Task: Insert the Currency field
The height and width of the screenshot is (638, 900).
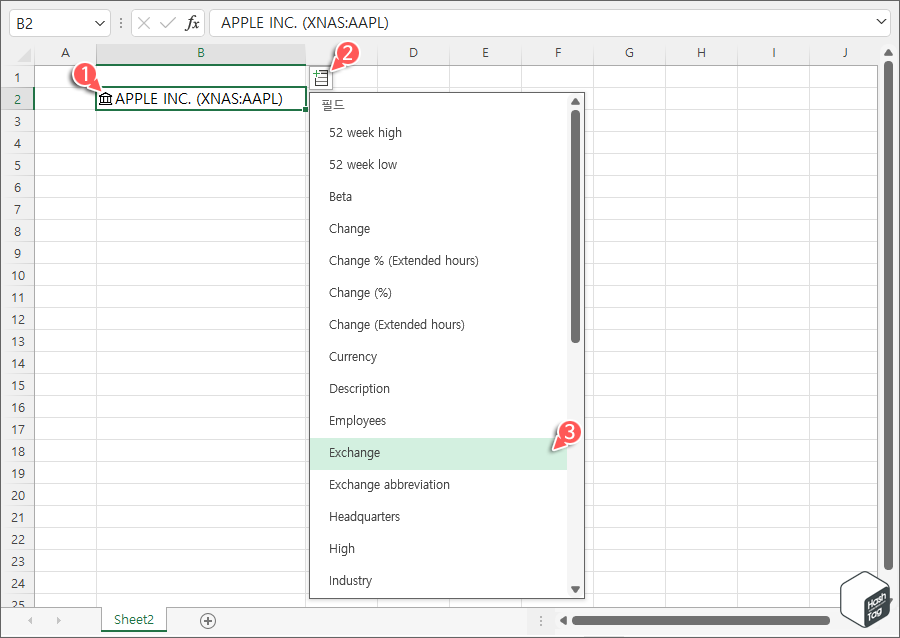Action: [439, 357]
